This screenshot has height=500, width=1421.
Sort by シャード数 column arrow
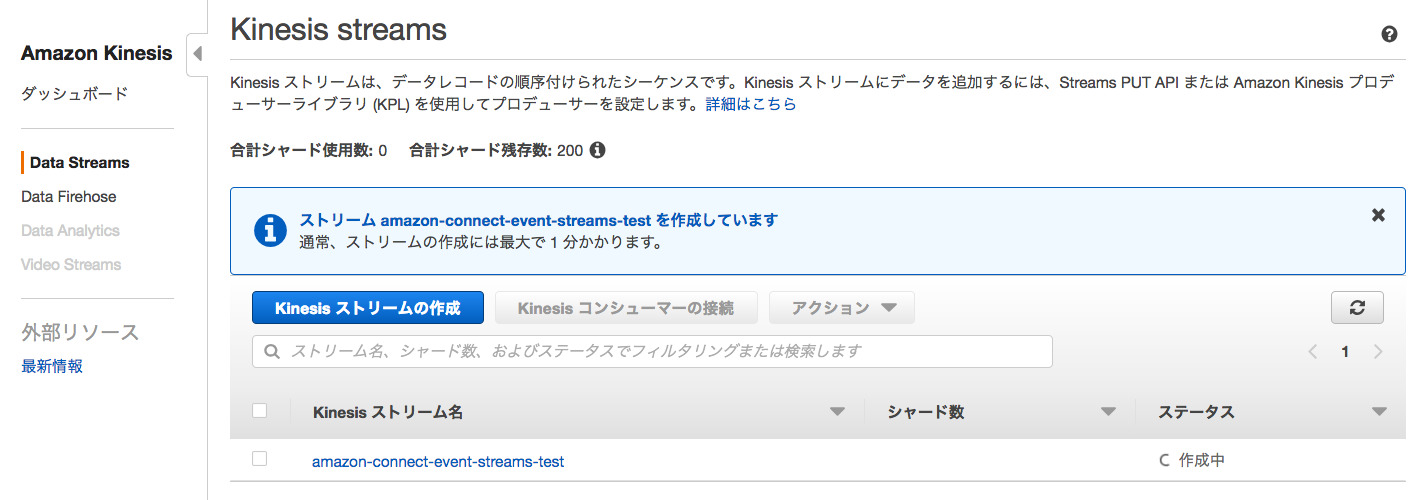click(1108, 412)
